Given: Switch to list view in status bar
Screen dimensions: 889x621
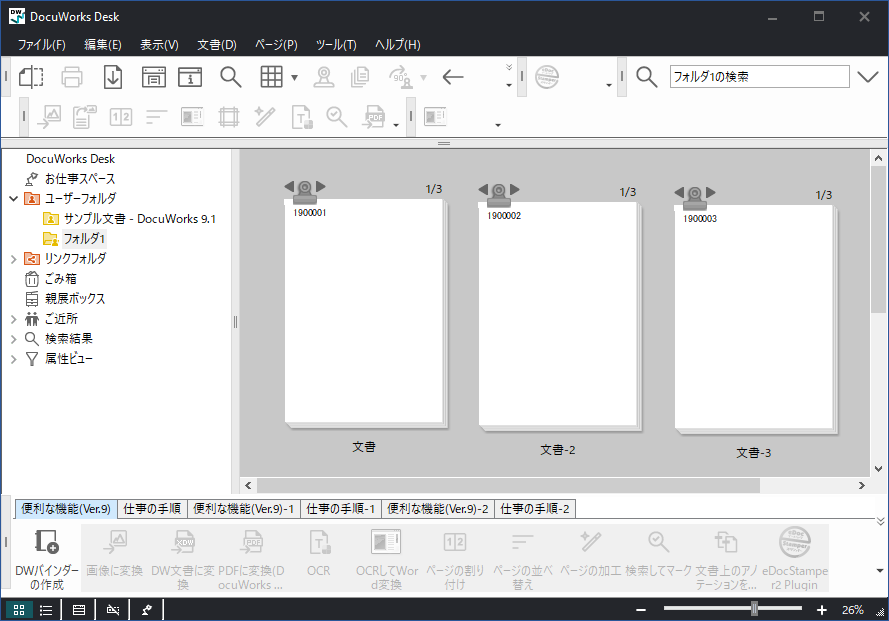Looking at the screenshot, I should coord(46,610).
